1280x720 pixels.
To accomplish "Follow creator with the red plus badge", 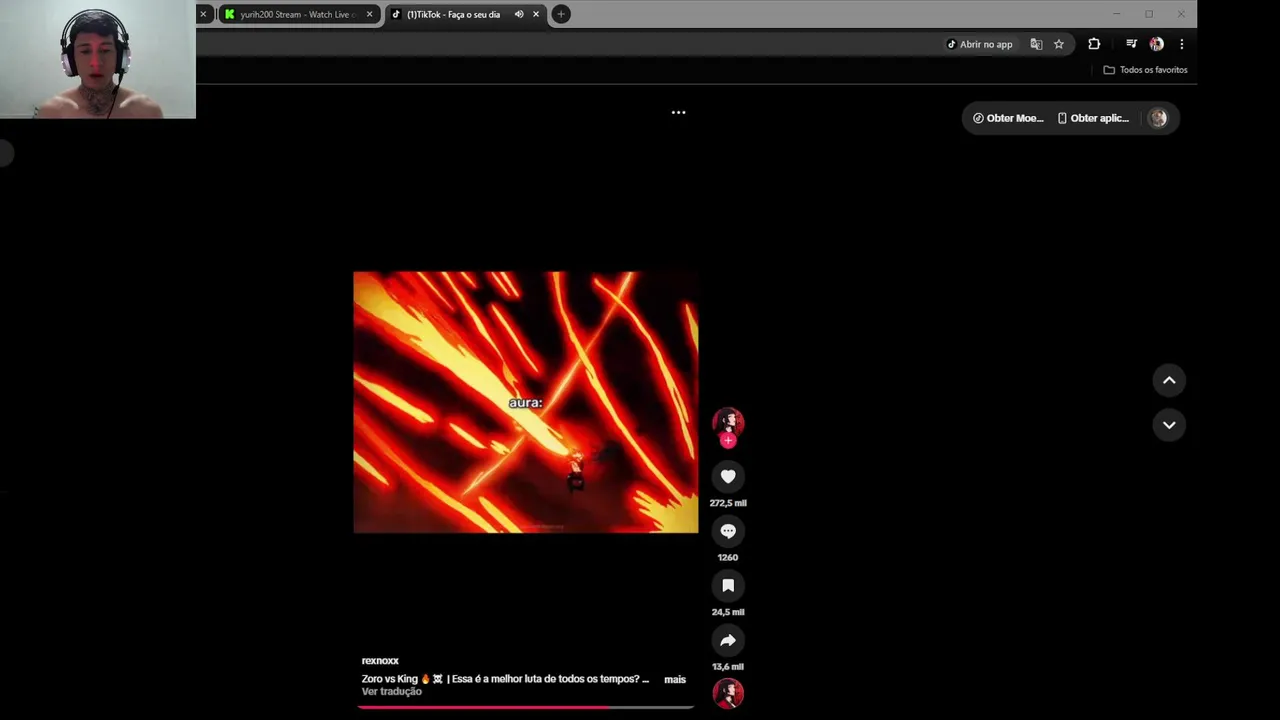I will [x=728, y=440].
